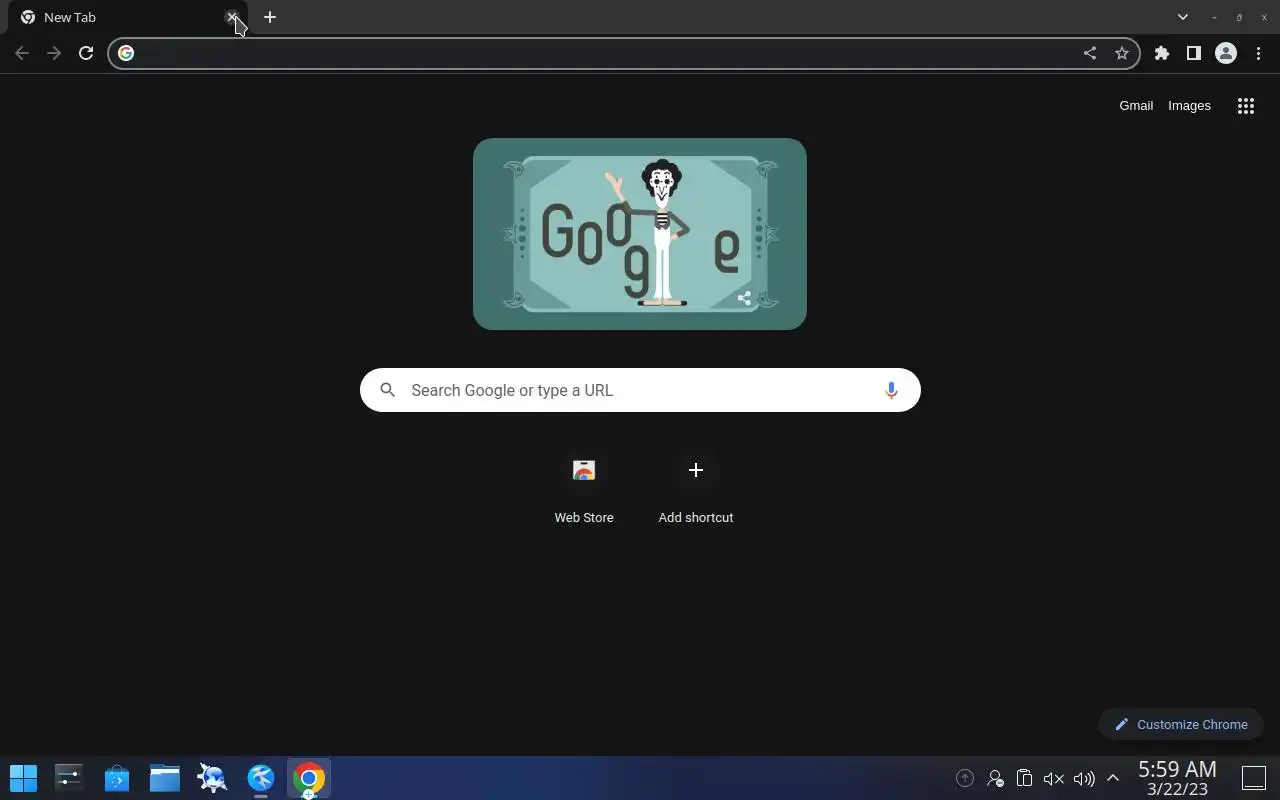Open the Google apps grid
This screenshot has width=1280, height=800.
(x=1246, y=106)
